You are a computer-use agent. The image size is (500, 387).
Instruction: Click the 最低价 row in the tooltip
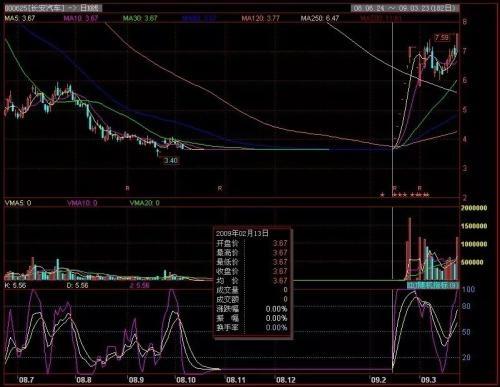pyautogui.click(x=252, y=262)
